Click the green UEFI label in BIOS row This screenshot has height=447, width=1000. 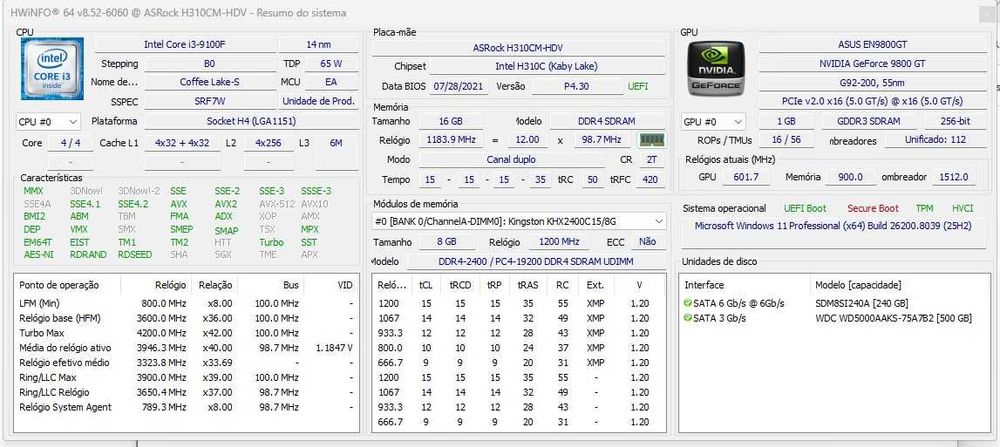638,86
